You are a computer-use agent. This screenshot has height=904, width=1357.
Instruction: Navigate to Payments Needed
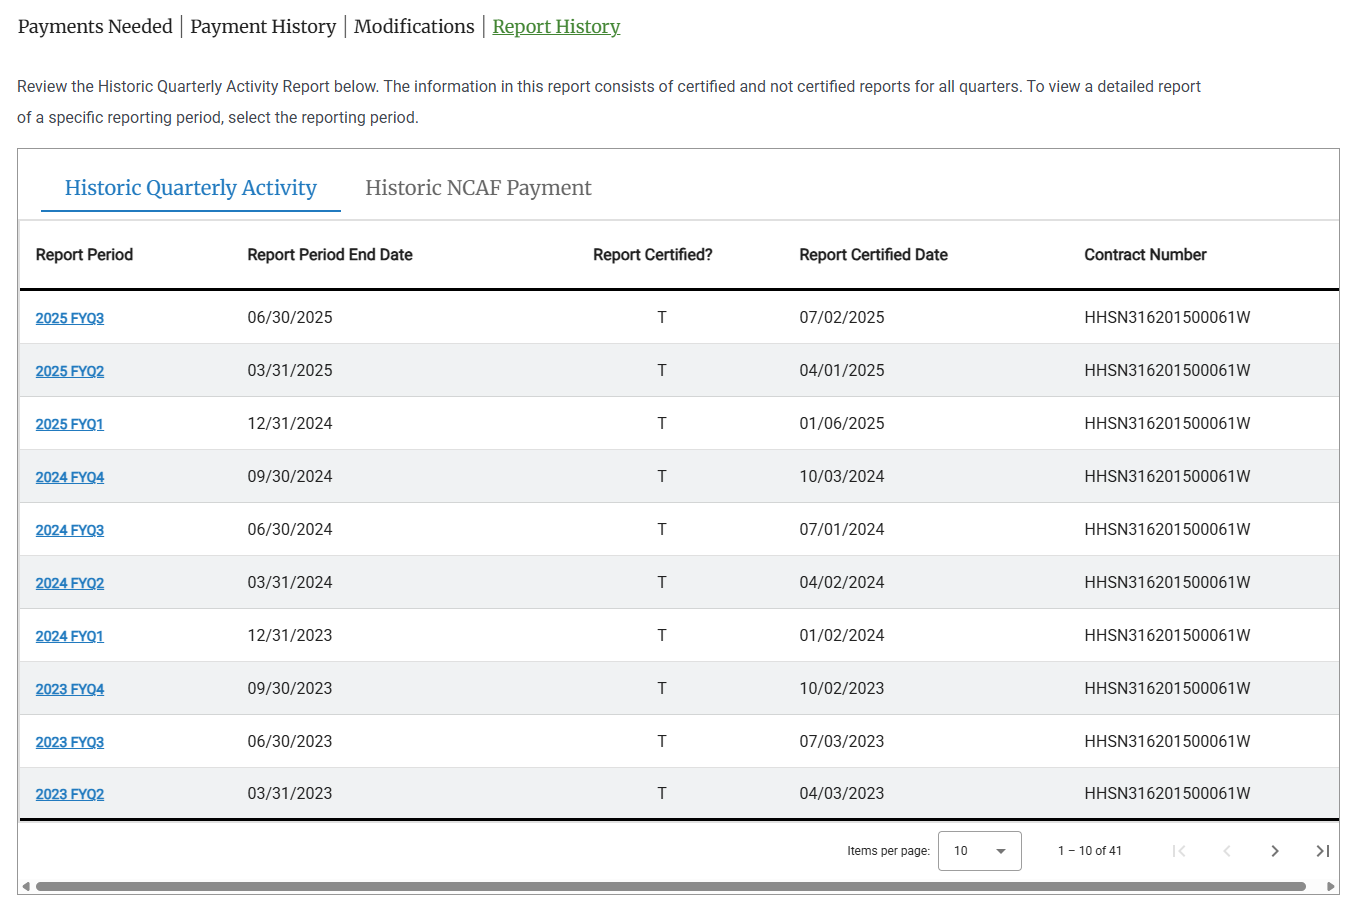coord(94,26)
